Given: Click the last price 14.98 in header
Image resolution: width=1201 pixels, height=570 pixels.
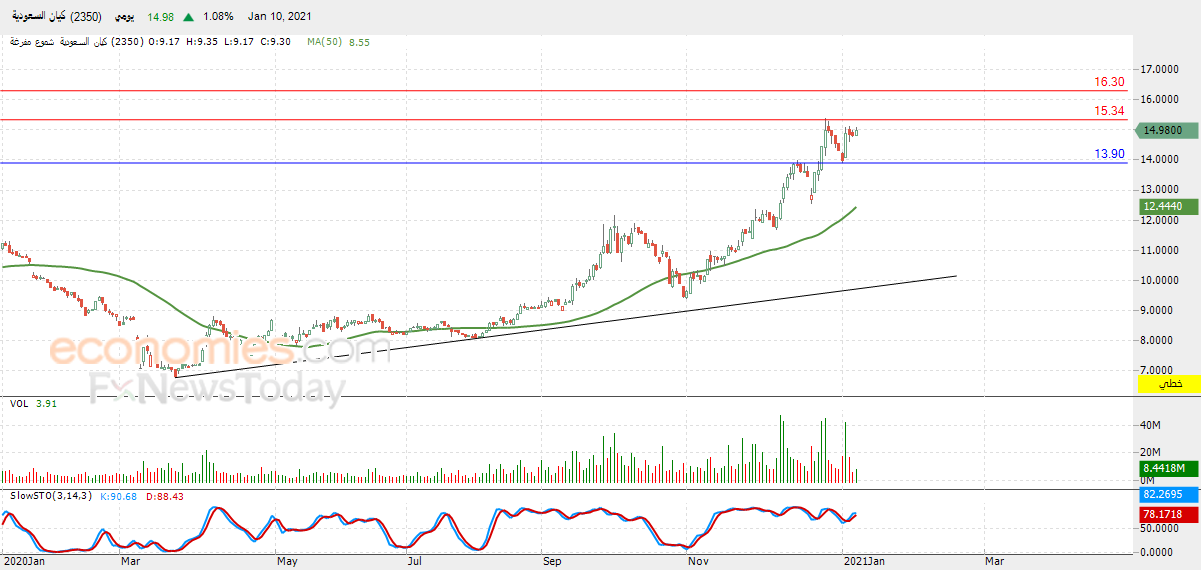Looking at the screenshot, I should (161, 17).
